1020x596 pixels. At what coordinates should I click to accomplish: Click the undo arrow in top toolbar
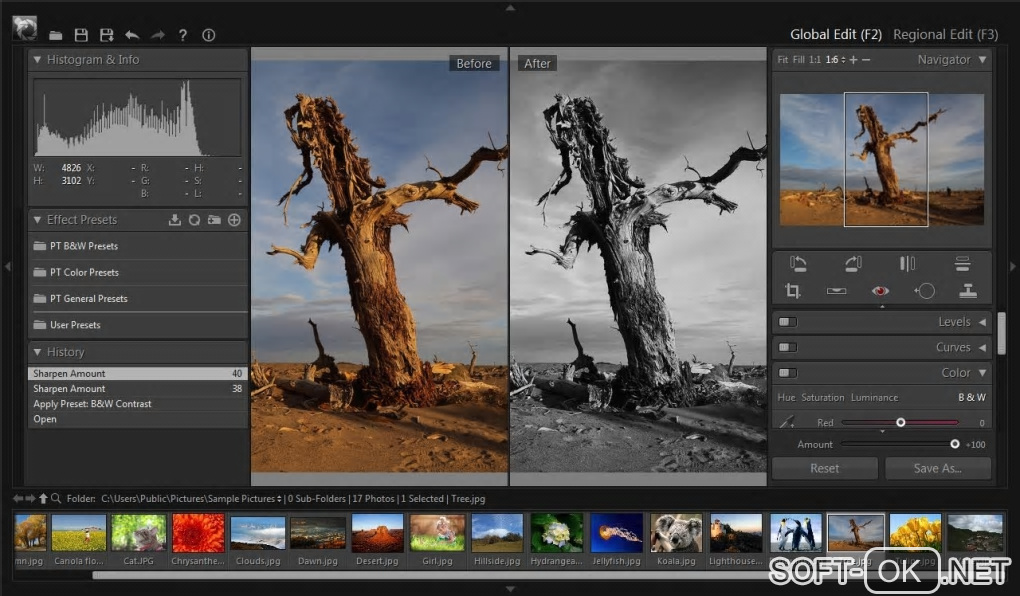(132, 35)
